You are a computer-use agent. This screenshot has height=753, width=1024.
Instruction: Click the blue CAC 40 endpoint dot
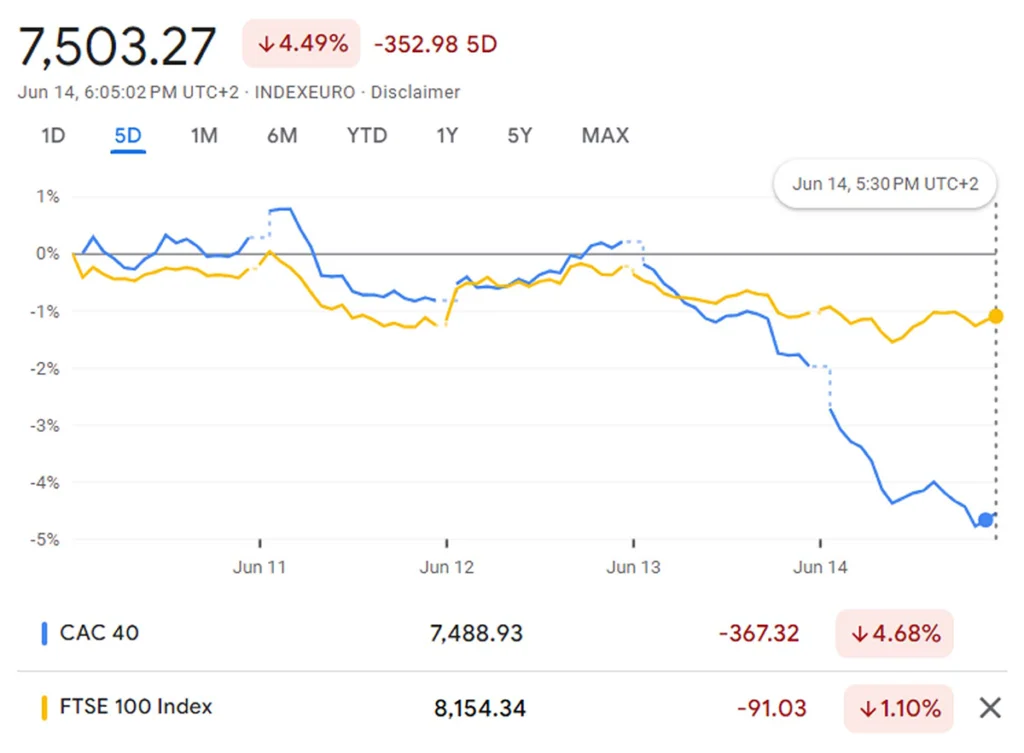click(x=985, y=519)
